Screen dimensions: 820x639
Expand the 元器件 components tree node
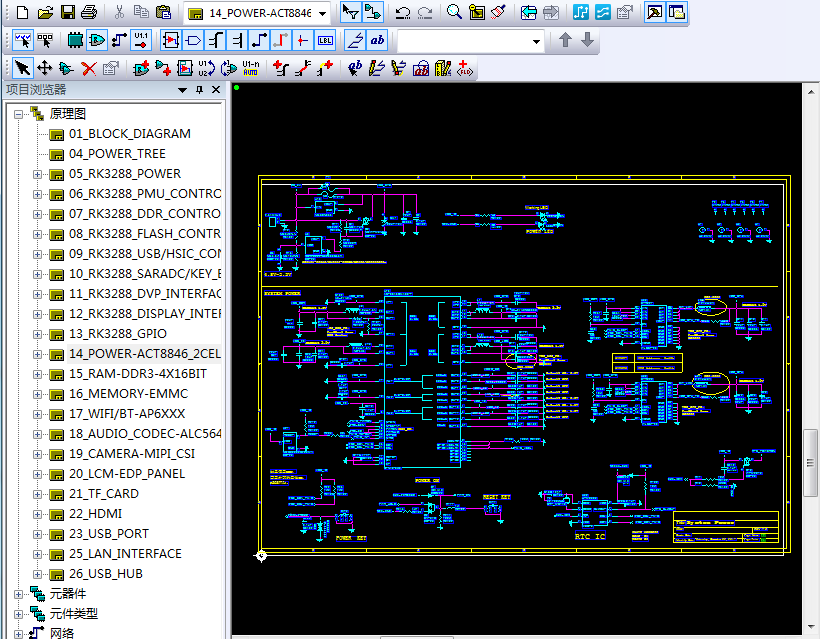tap(18, 595)
